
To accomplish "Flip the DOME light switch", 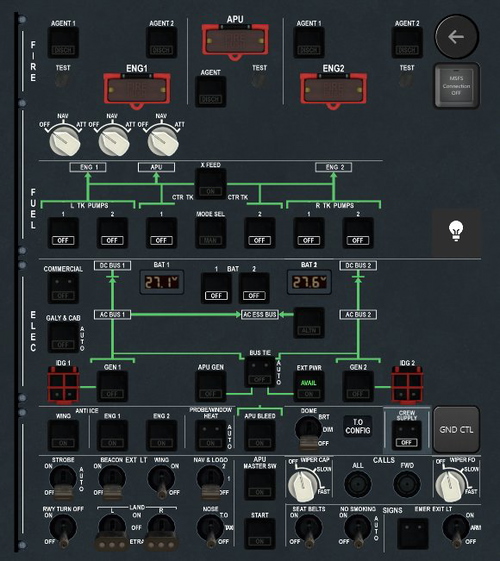I will 308,433.
